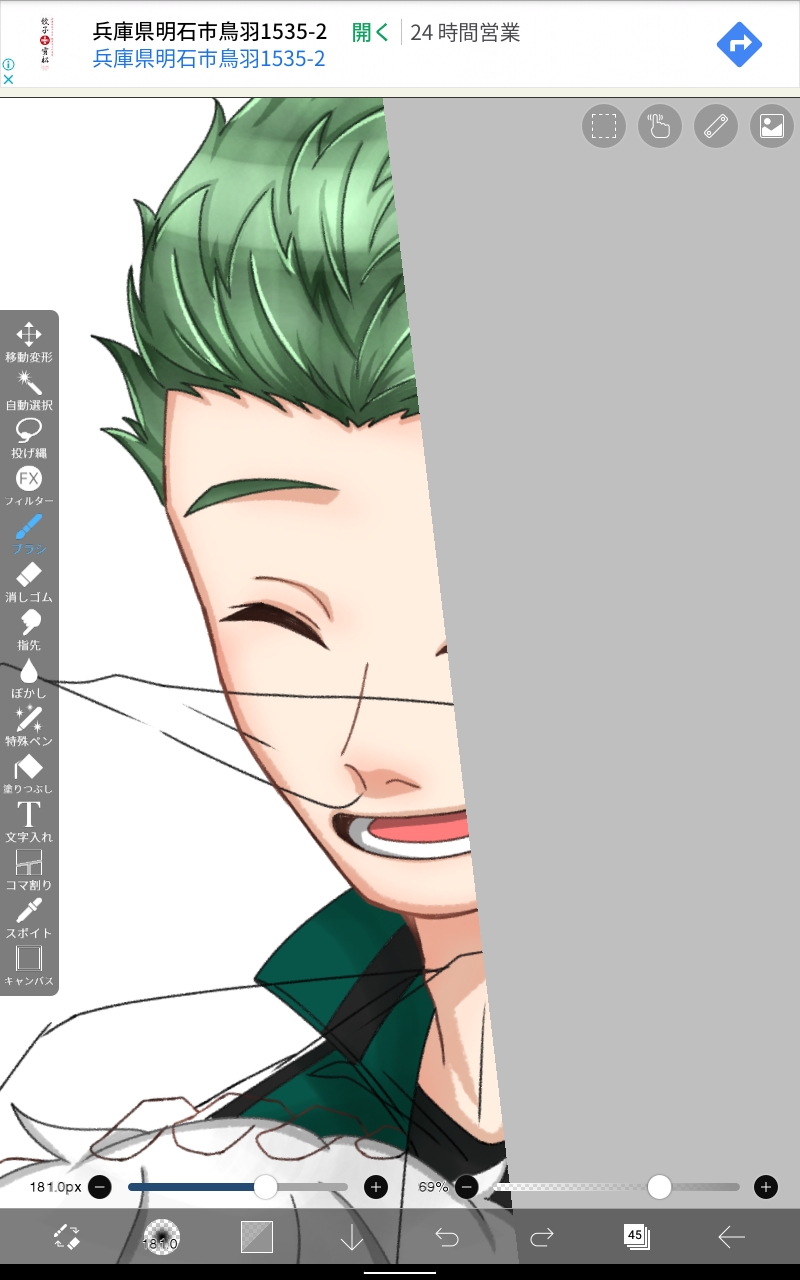
Task: Select the スポイト eyedropper tool
Action: click(29, 918)
